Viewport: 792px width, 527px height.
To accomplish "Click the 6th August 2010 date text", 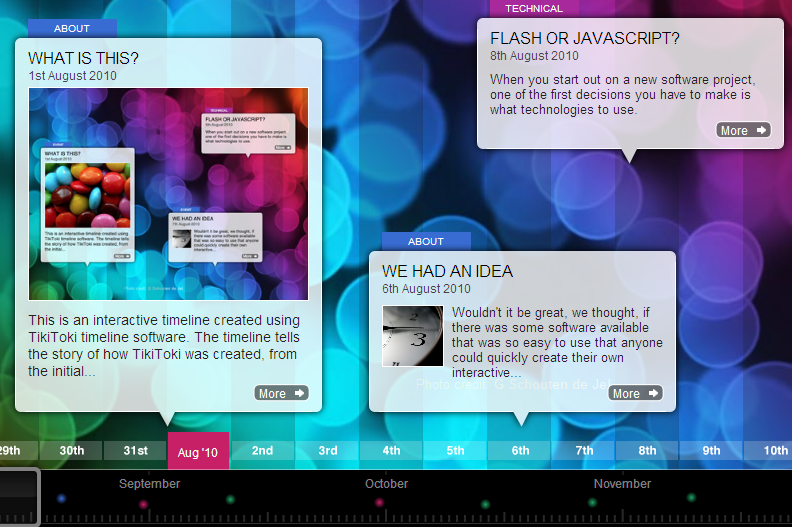I will [x=426, y=289].
